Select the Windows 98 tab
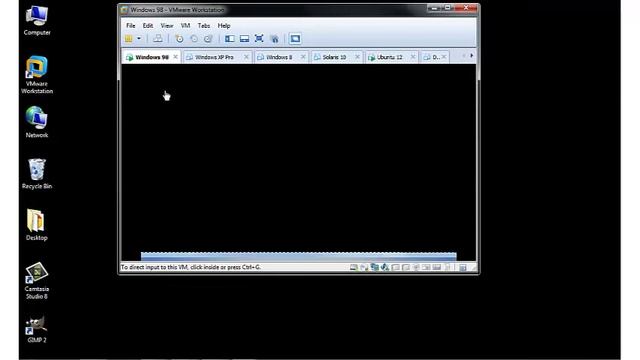This screenshot has height=360, width=640. (151, 57)
